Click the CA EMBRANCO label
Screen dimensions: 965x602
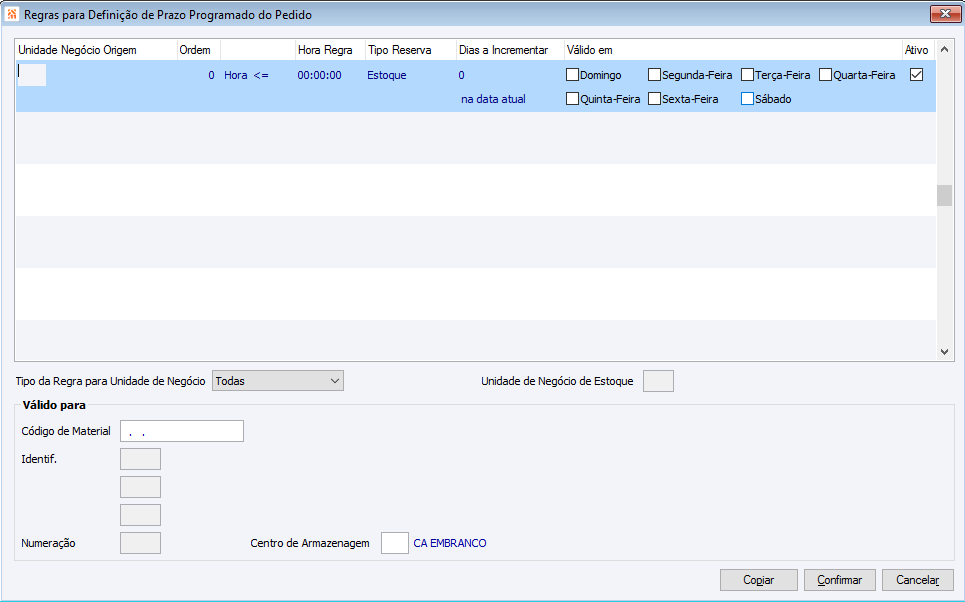click(x=450, y=543)
